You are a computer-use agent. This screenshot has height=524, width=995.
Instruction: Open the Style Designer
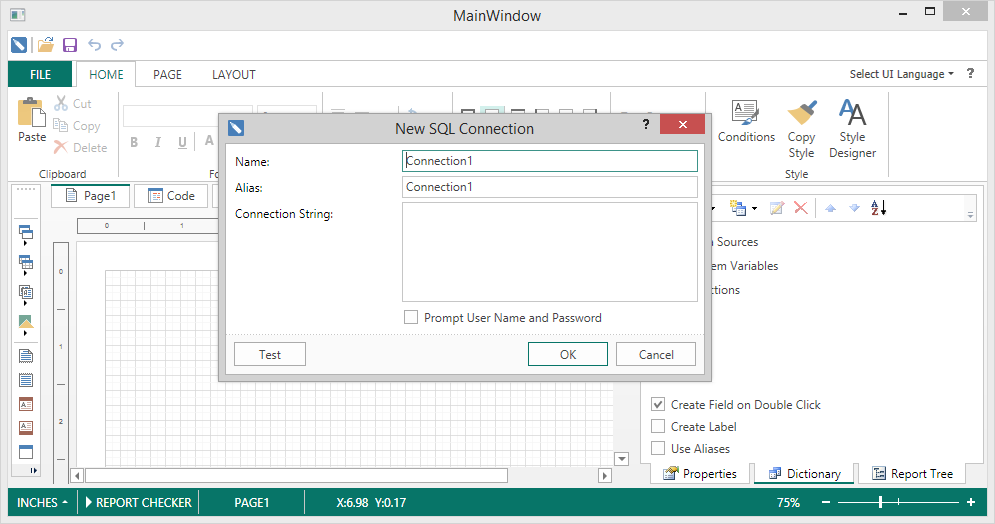(x=852, y=129)
